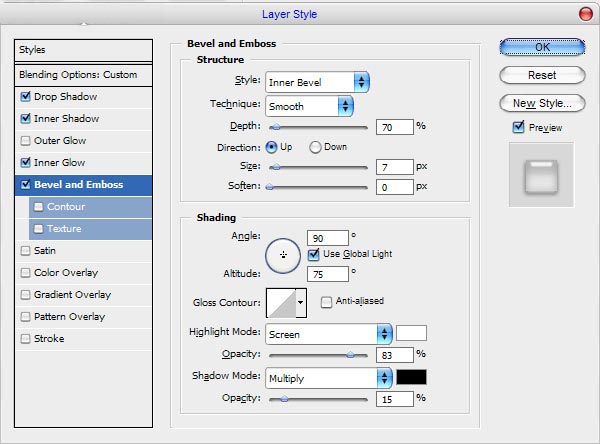
Task: Enable the Outer Glow checkbox
Action: (x=25, y=141)
